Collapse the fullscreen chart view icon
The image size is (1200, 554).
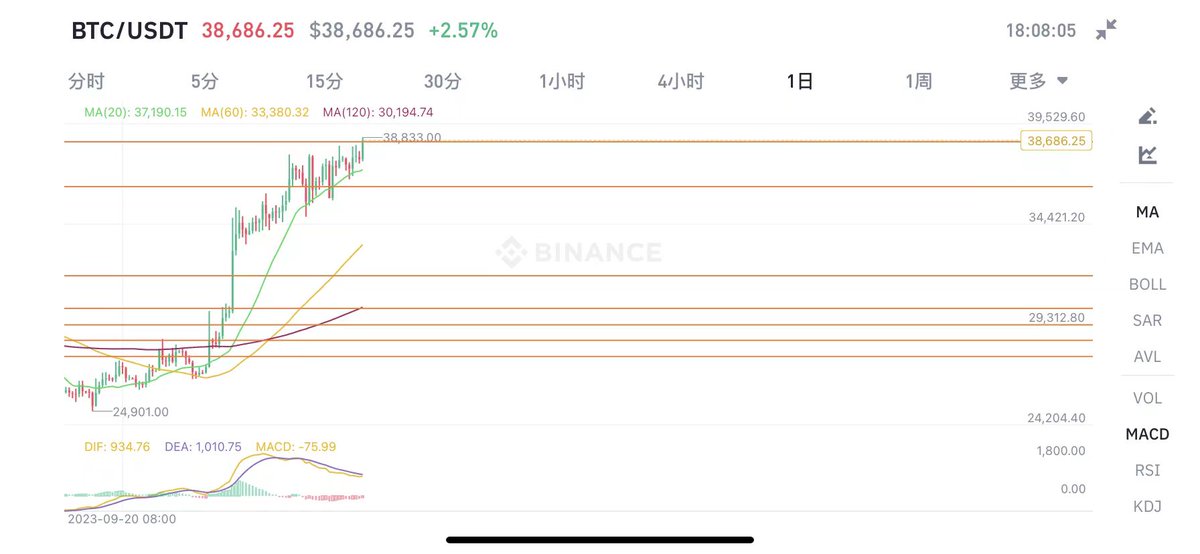[1106, 30]
